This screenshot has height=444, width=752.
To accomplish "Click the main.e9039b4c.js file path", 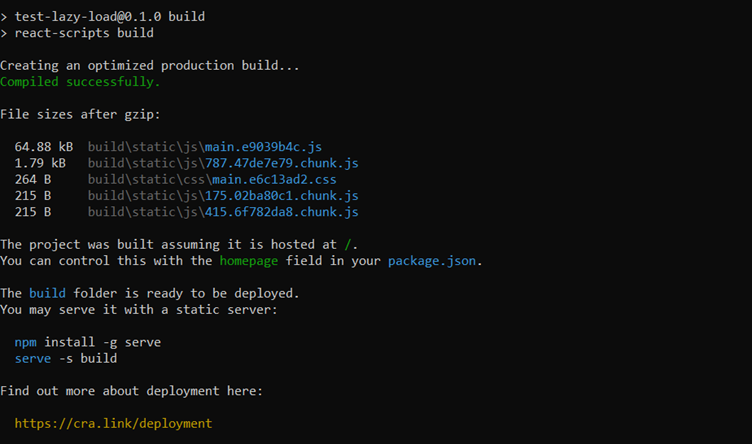I will pyautogui.click(x=205, y=147).
